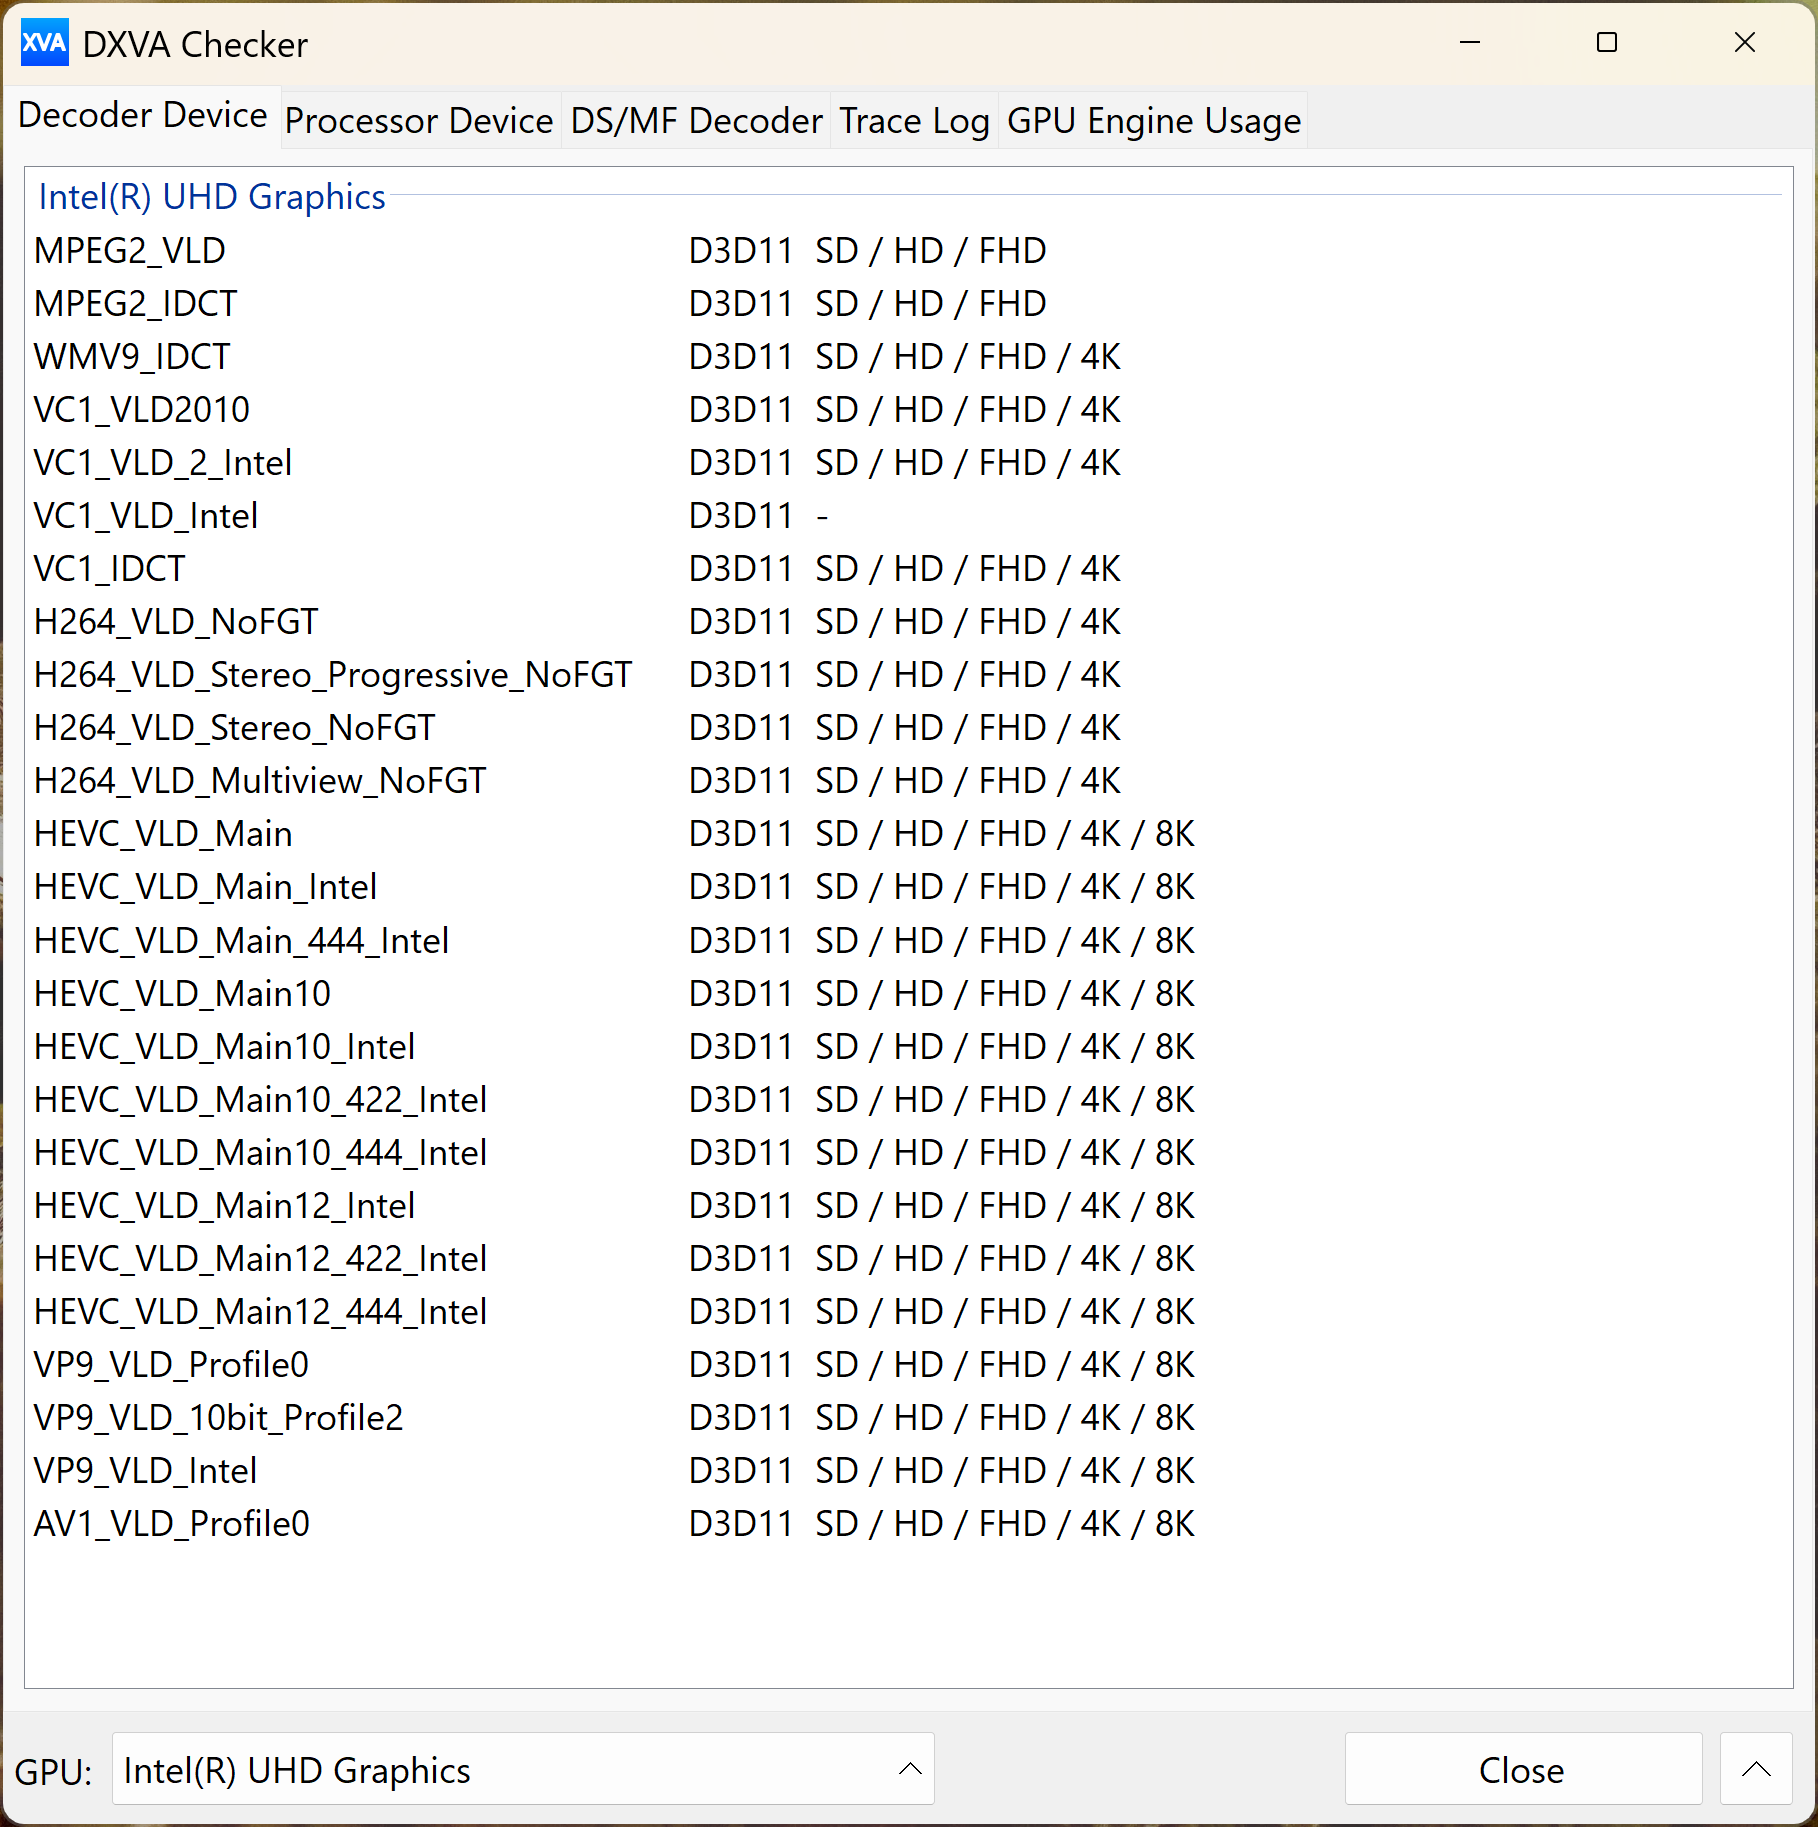Switch to the DS/MF Decoder tab
The width and height of the screenshot is (1818, 1827).
(695, 120)
